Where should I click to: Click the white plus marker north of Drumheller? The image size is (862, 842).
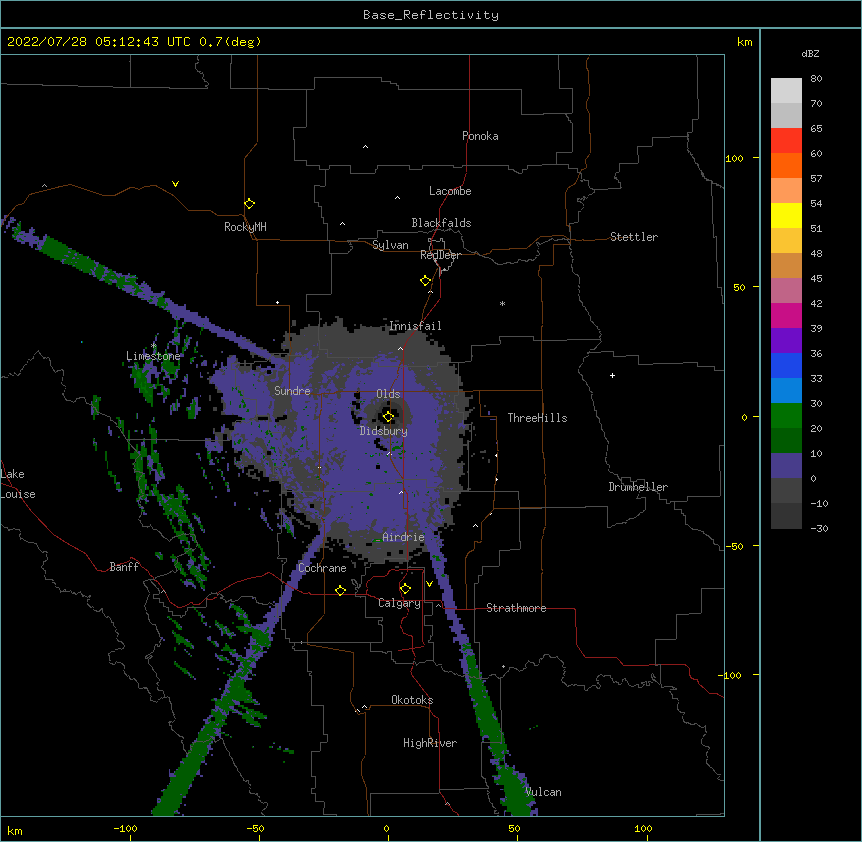coord(612,375)
